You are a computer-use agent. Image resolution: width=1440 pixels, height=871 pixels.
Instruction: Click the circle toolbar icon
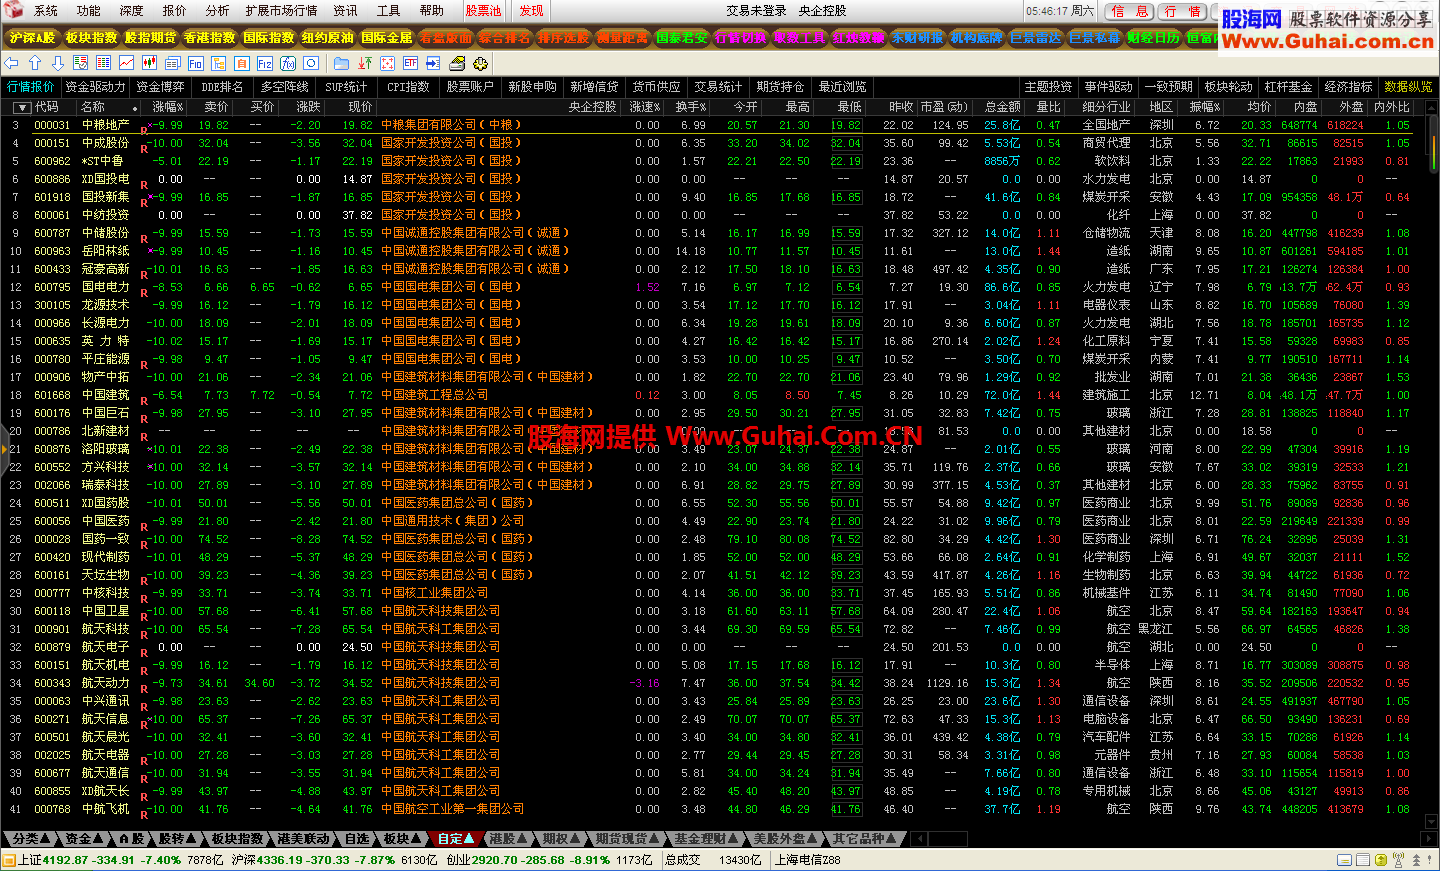coord(311,63)
